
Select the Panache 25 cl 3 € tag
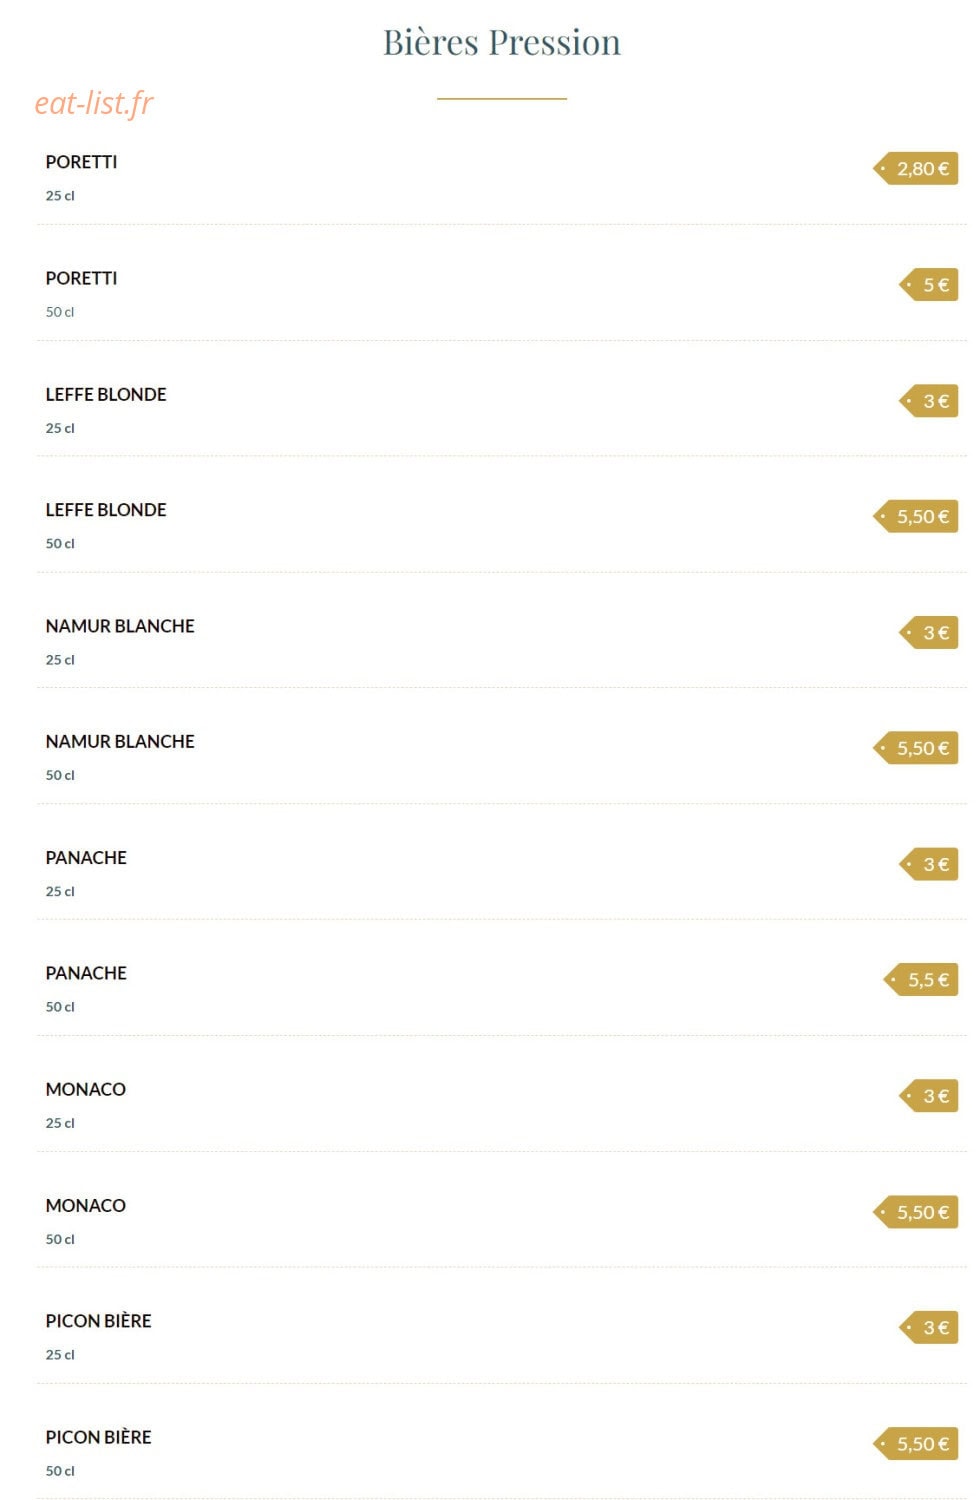(929, 864)
